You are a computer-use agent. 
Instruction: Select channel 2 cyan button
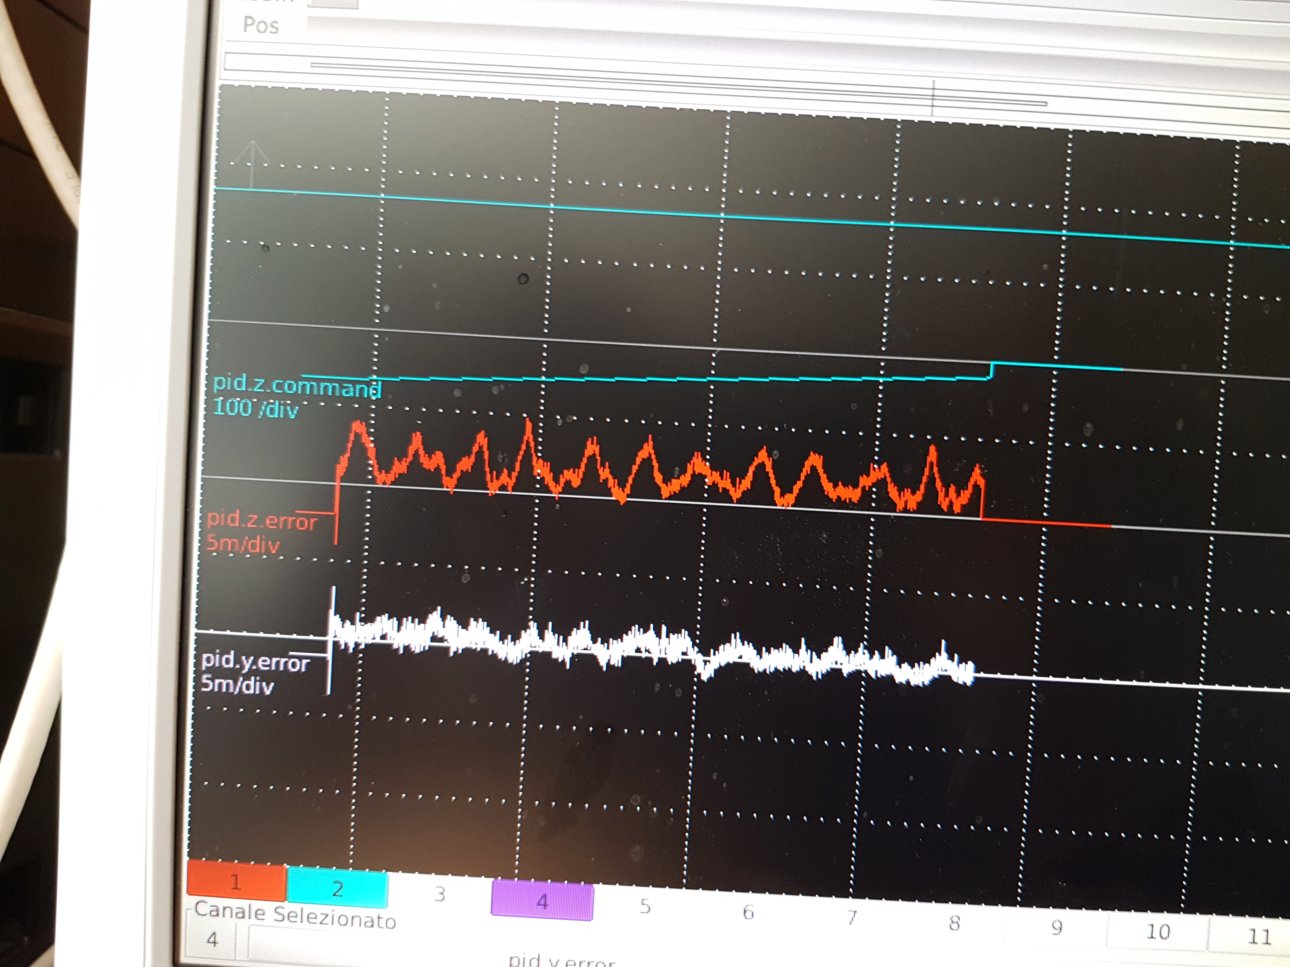(337, 887)
